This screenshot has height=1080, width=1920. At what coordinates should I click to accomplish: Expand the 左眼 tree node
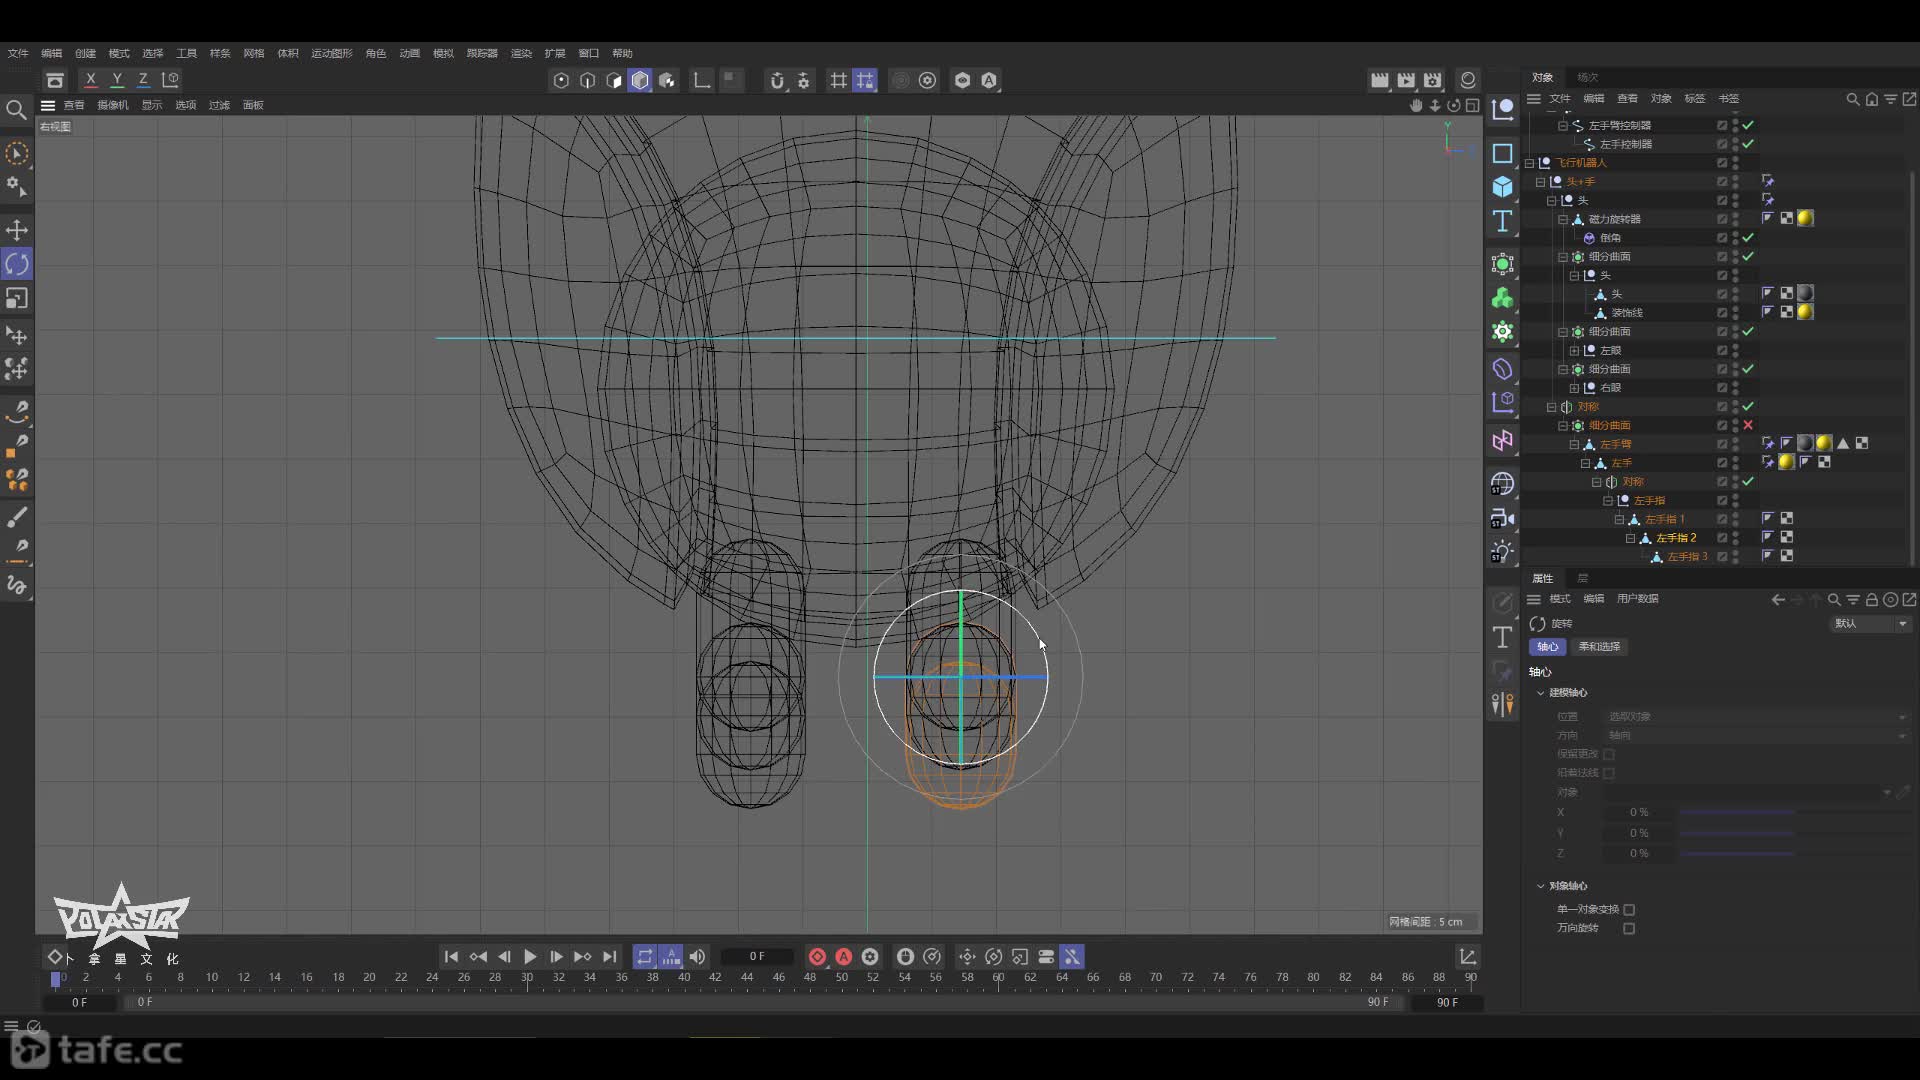coord(1574,351)
